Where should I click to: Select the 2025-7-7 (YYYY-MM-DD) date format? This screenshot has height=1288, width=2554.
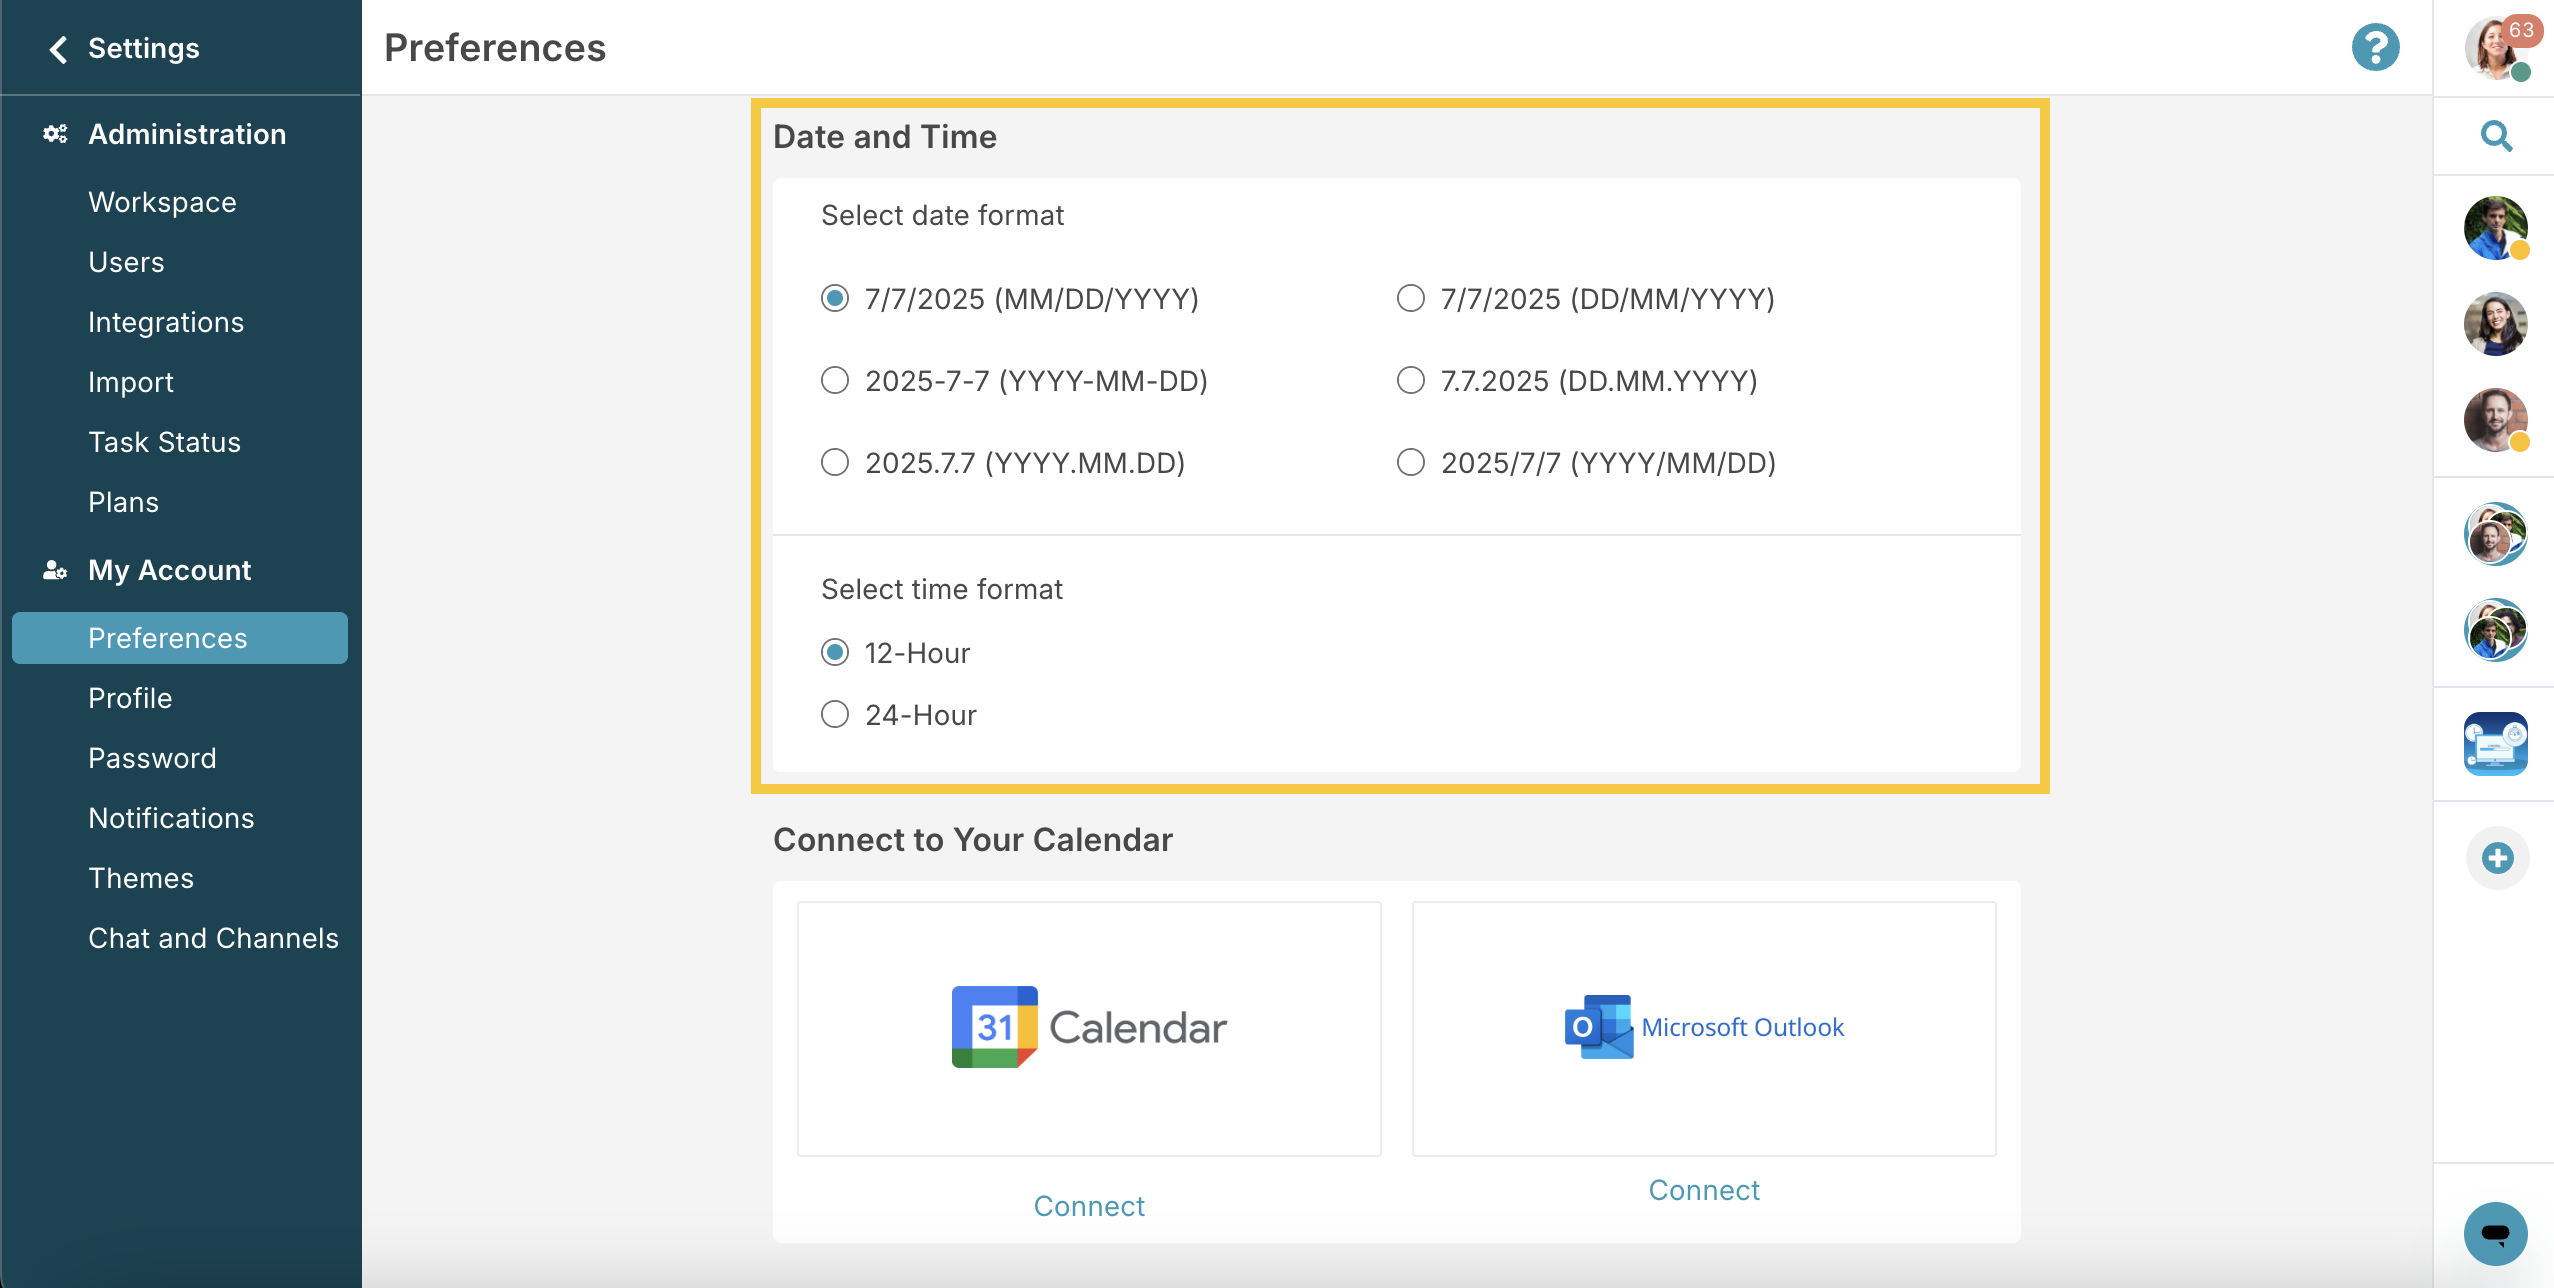point(836,380)
